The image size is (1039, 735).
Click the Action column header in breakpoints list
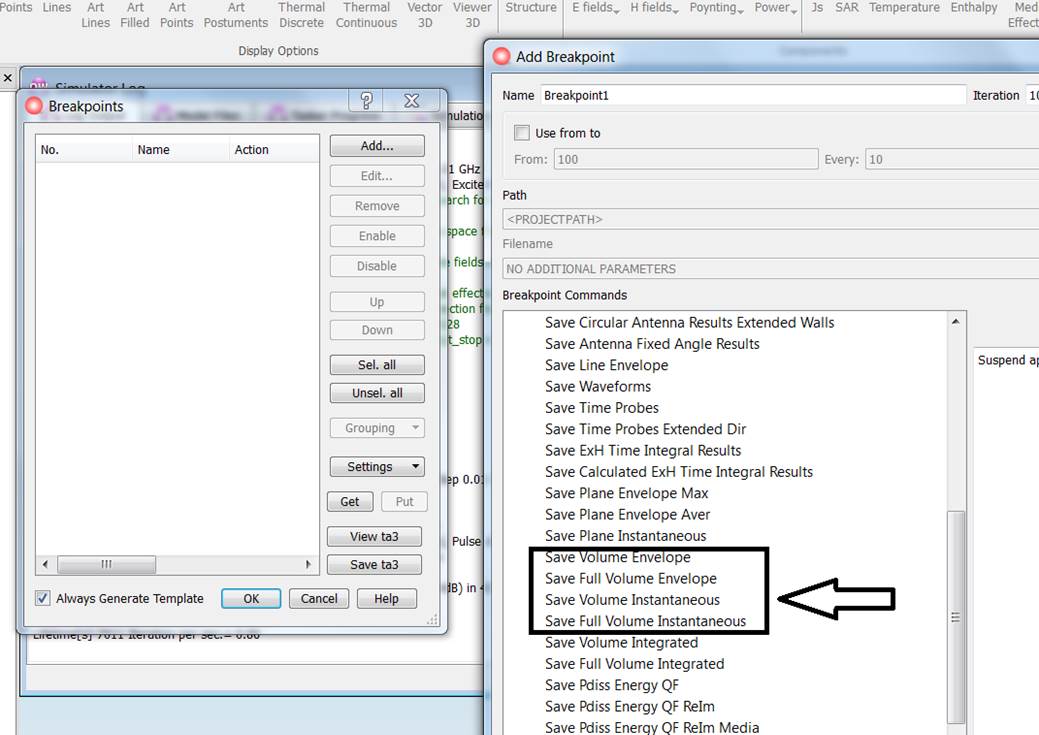pyautogui.click(x=274, y=150)
